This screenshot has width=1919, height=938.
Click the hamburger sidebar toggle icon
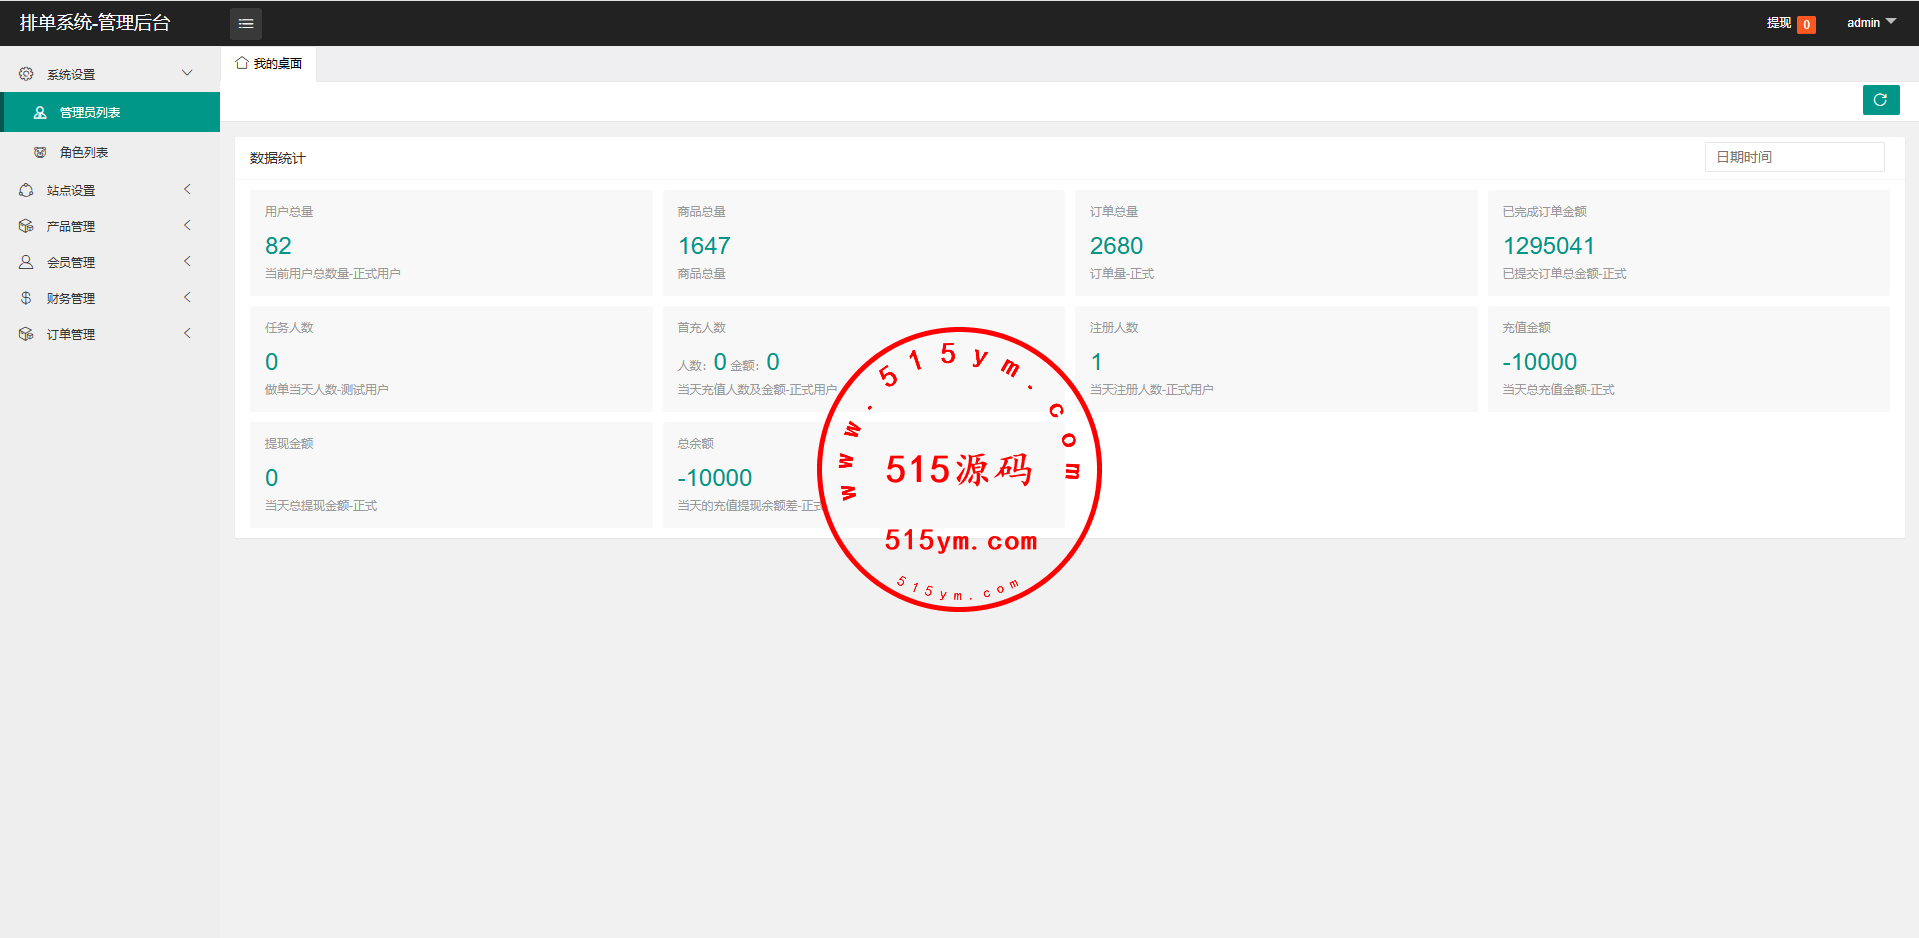point(246,23)
